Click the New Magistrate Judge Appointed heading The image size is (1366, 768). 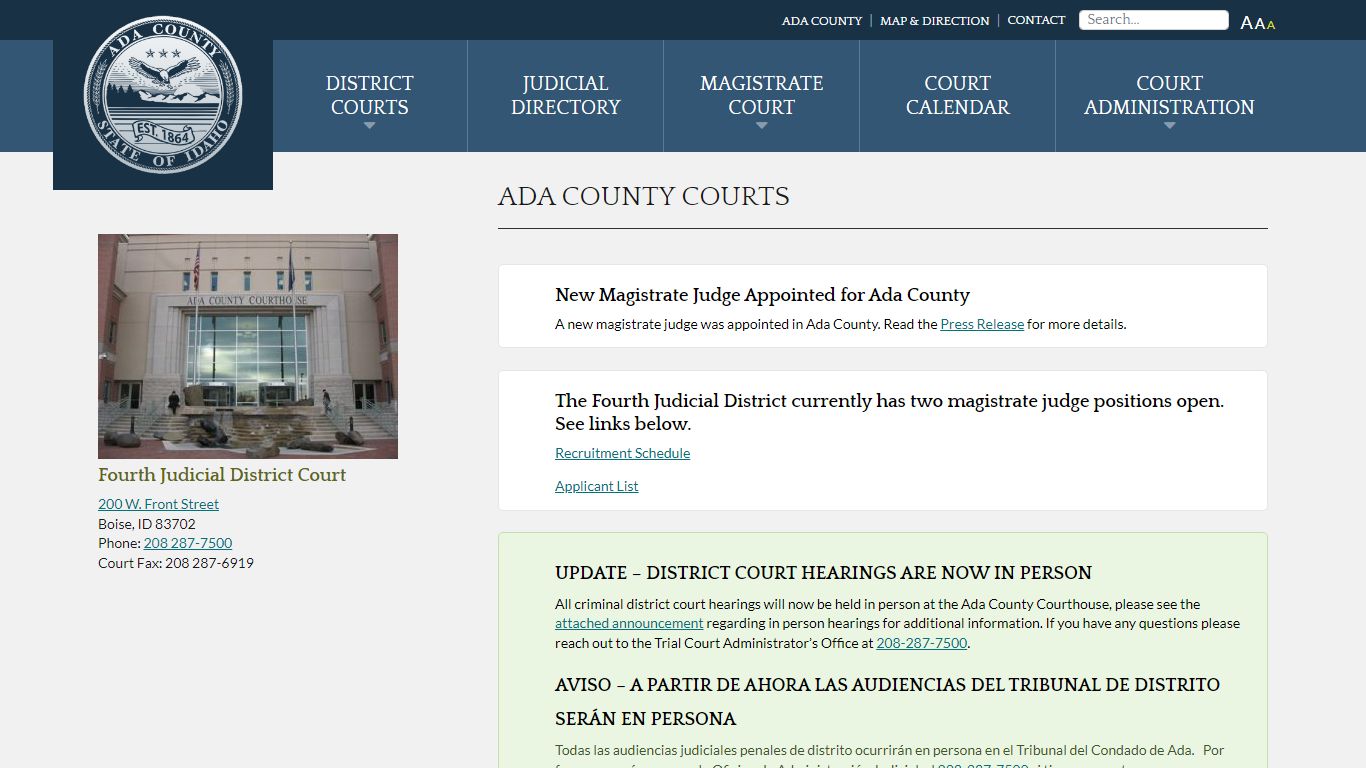[762, 295]
